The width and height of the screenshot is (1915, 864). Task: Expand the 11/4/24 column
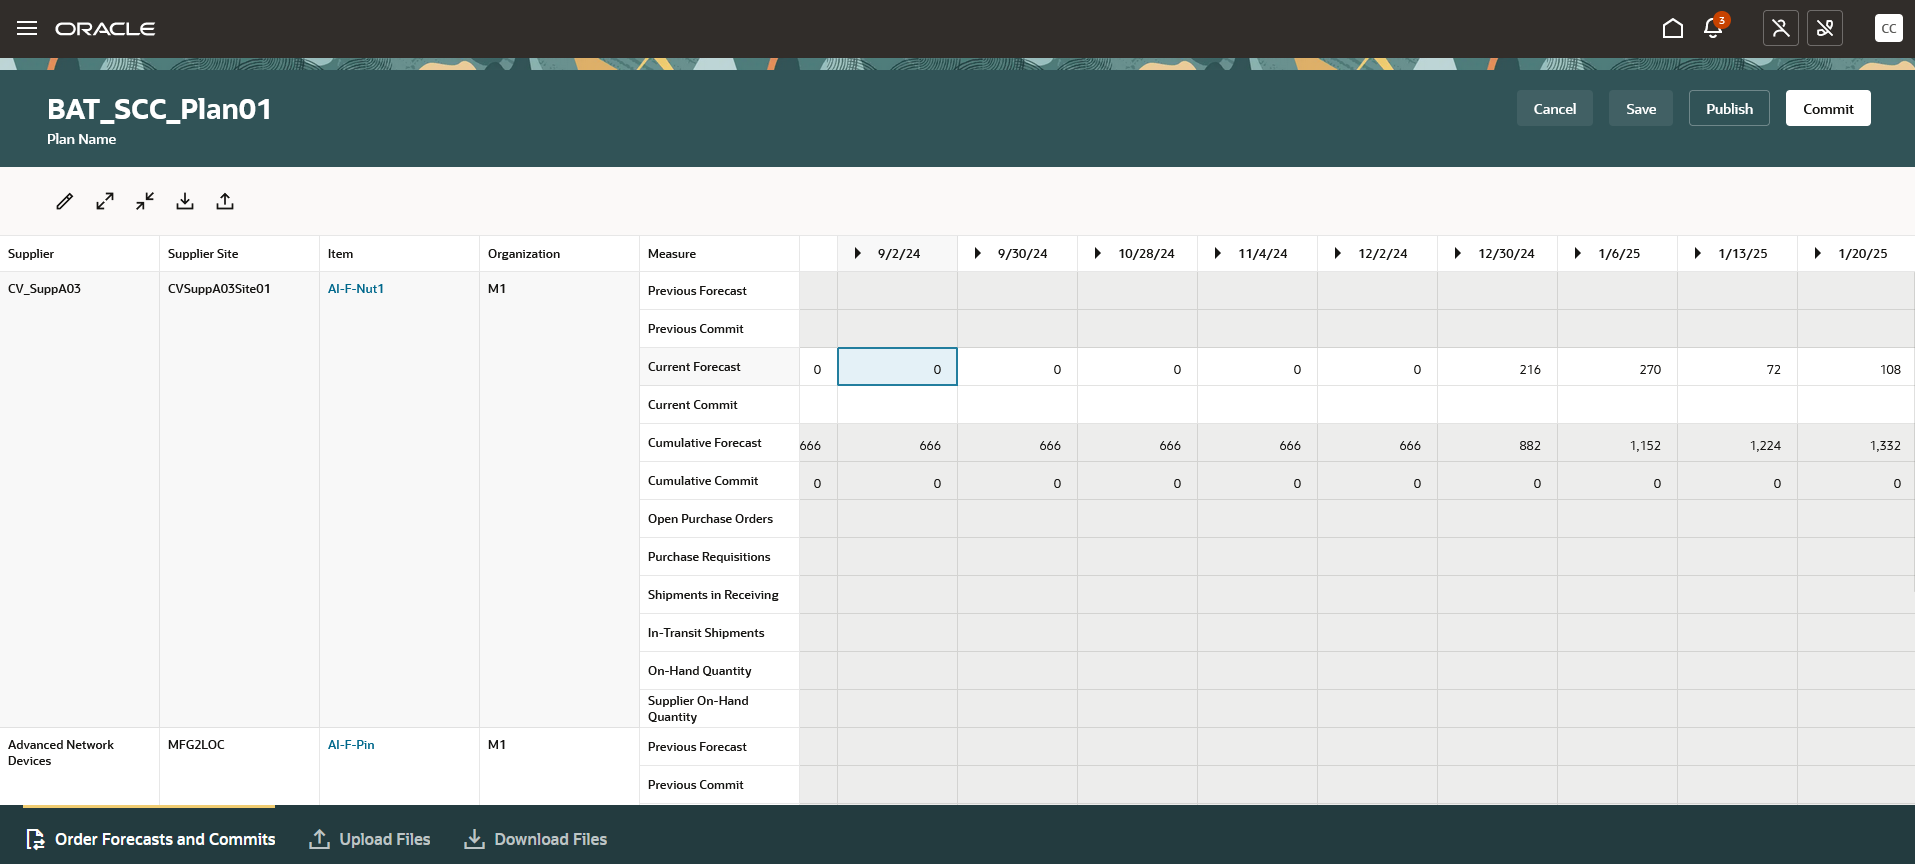(1218, 254)
